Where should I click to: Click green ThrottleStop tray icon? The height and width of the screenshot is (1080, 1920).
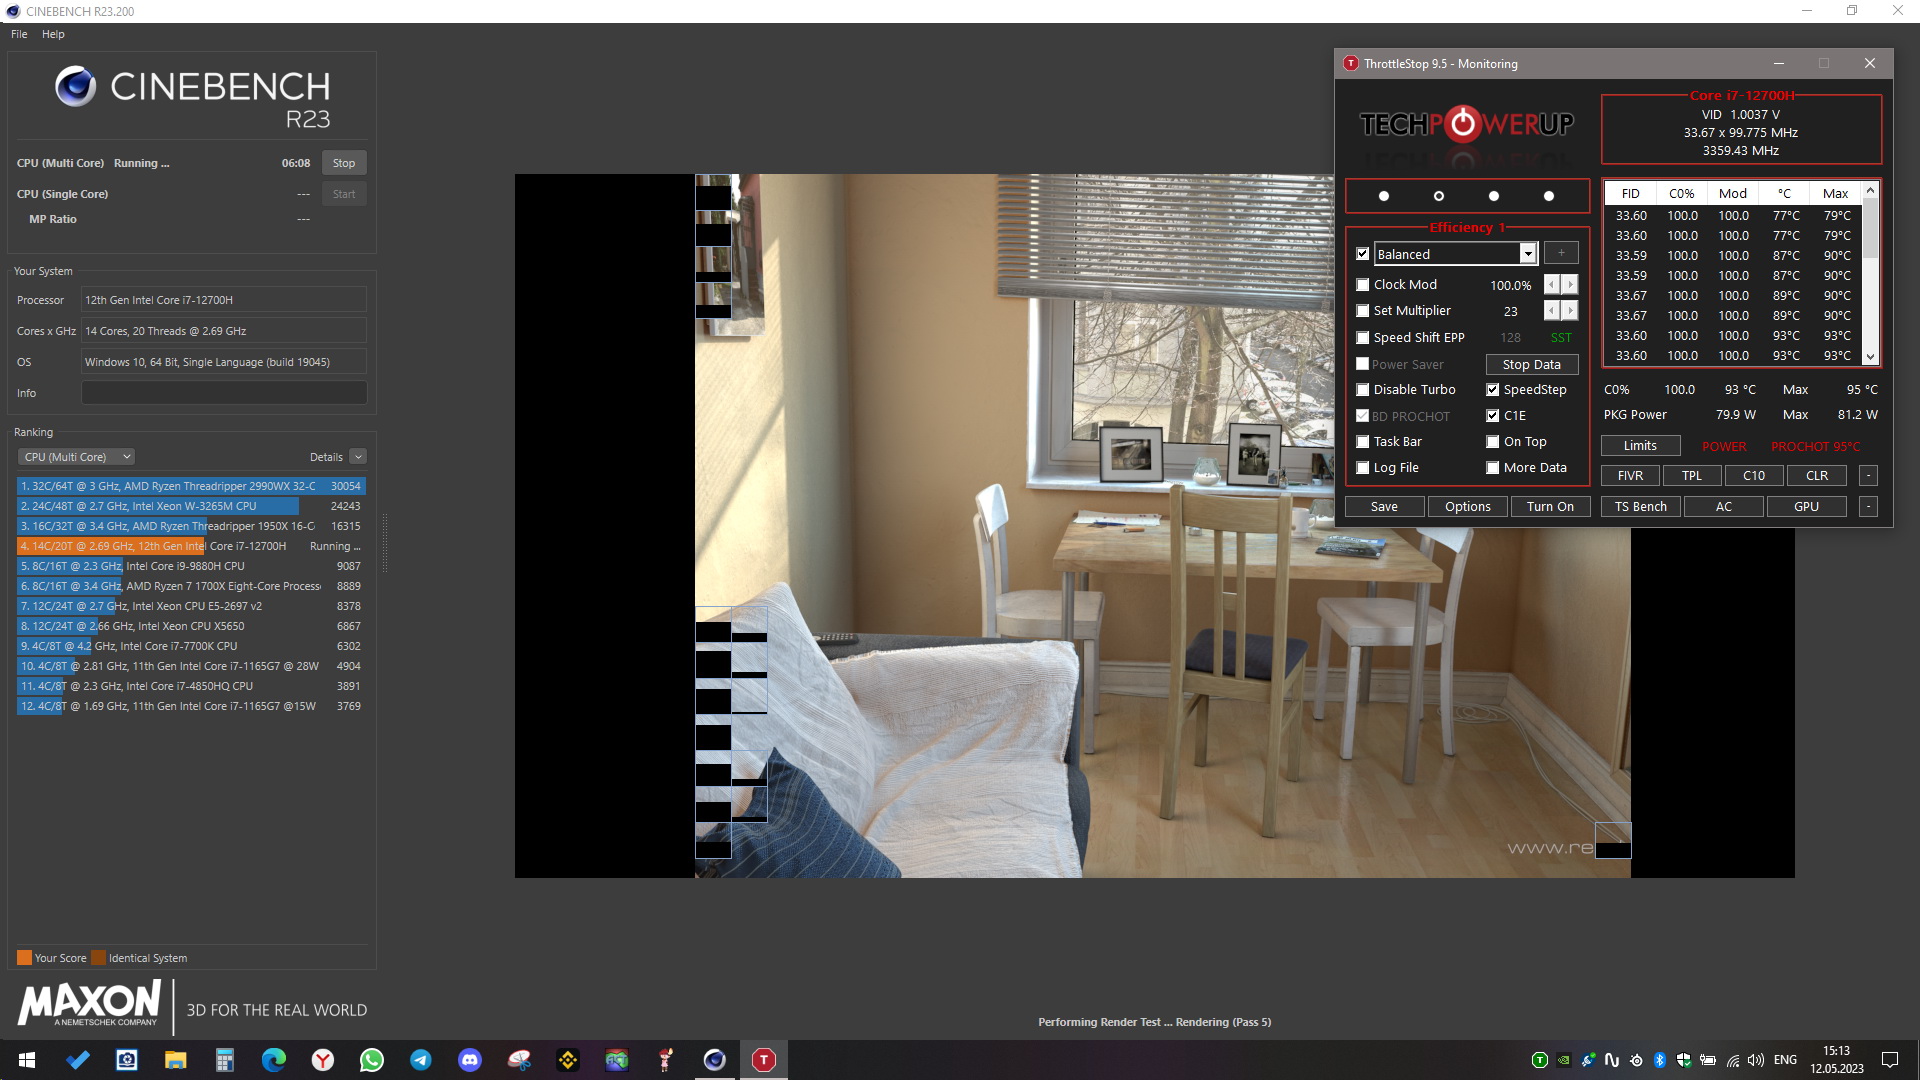(x=1540, y=1060)
